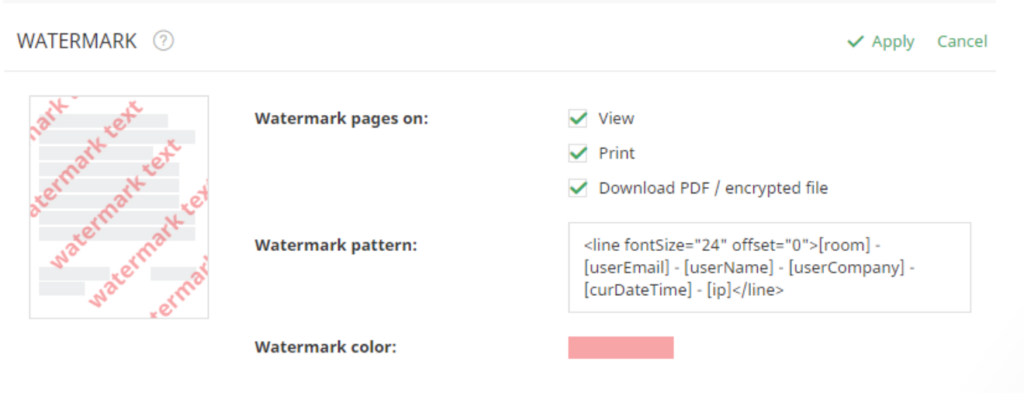Screen dimensions: 1024x393
Task: Open the pink Watermark color swatch
Action: click(620, 347)
